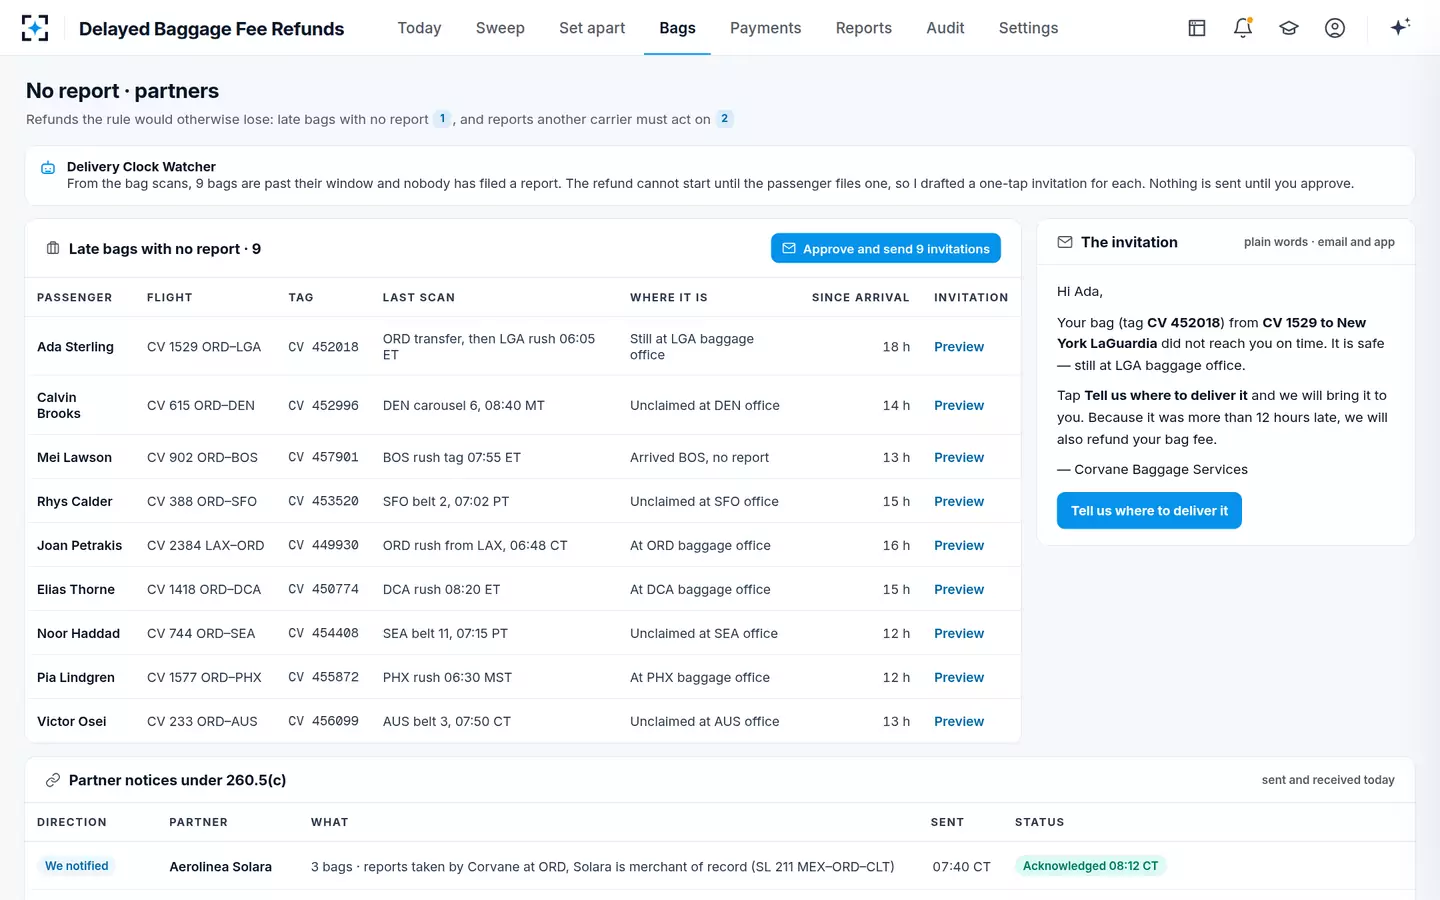Click the late bags count badge 1
This screenshot has height=900, width=1440.
(x=442, y=119)
